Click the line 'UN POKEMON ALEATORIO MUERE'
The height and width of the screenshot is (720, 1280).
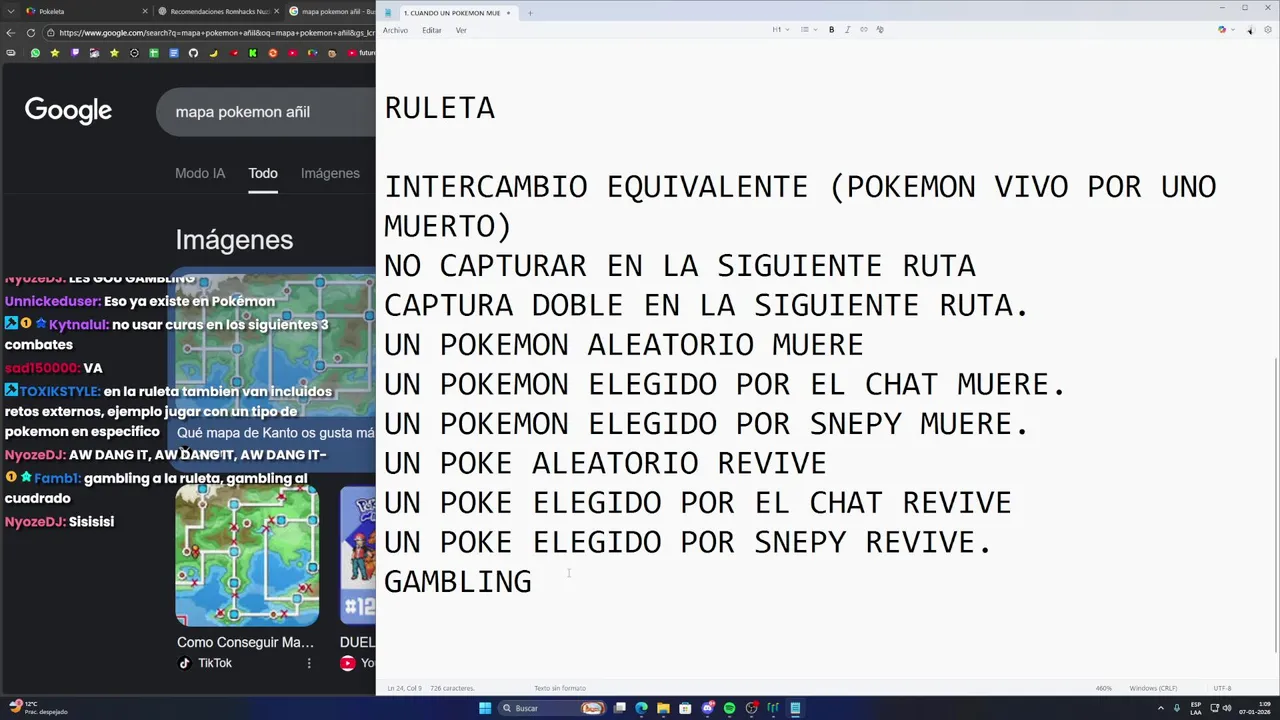click(624, 345)
